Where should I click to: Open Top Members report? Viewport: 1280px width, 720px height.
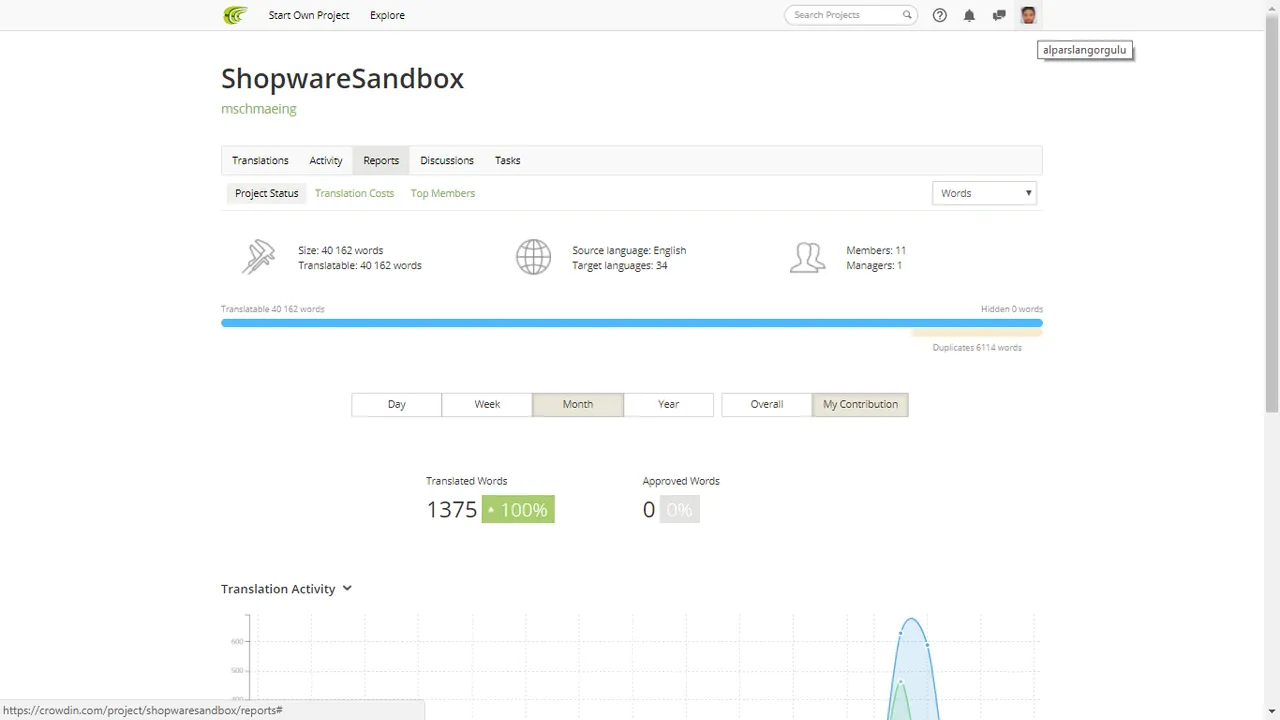(x=442, y=193)
